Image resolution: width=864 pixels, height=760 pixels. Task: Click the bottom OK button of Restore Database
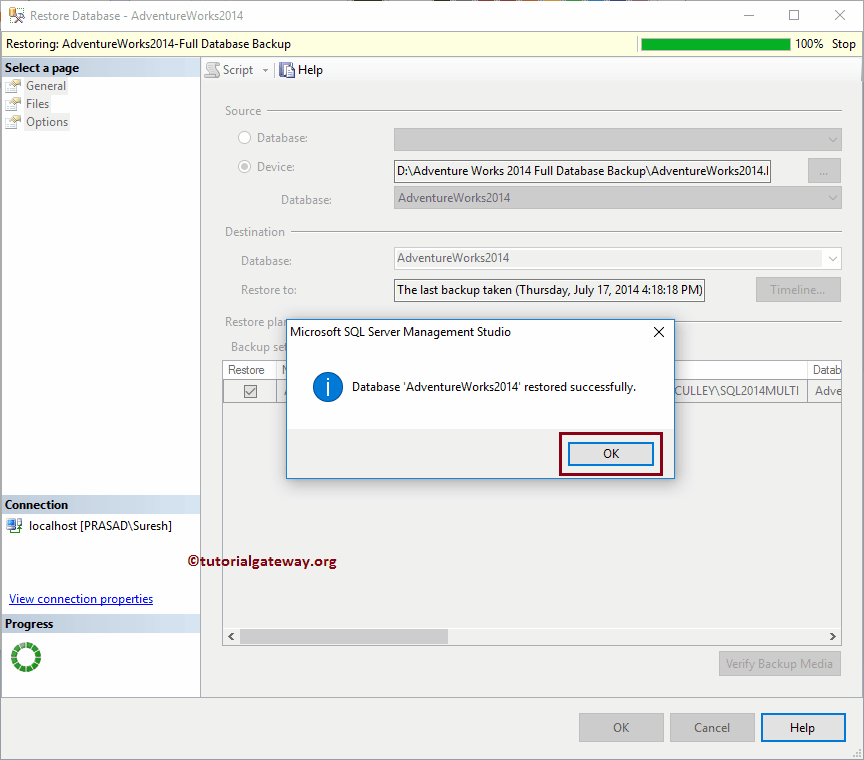pos(621,727)
